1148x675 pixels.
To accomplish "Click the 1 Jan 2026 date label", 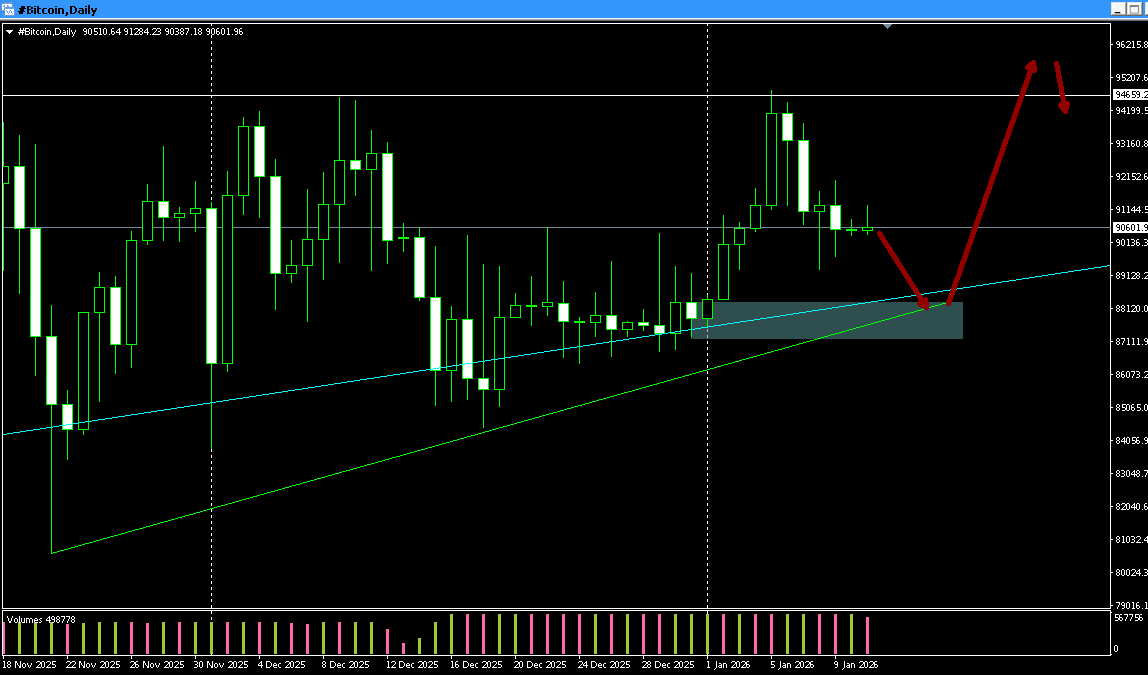I will 728,665.
